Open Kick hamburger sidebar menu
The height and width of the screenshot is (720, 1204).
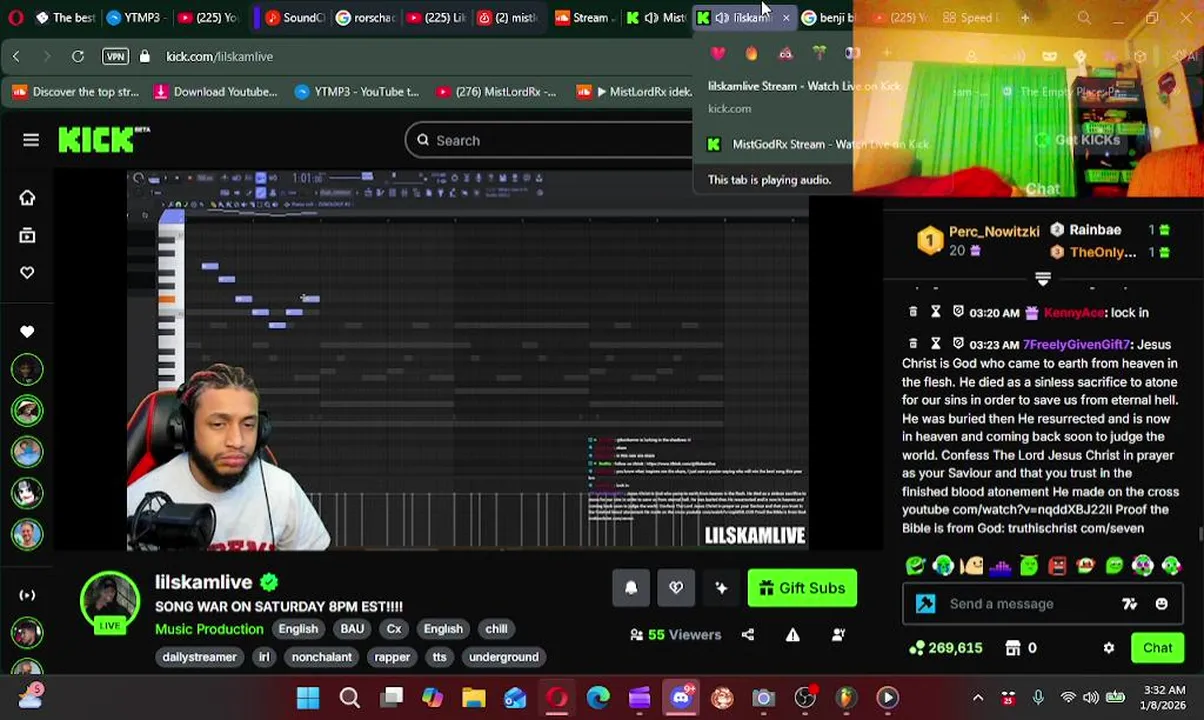coord(31,140)
